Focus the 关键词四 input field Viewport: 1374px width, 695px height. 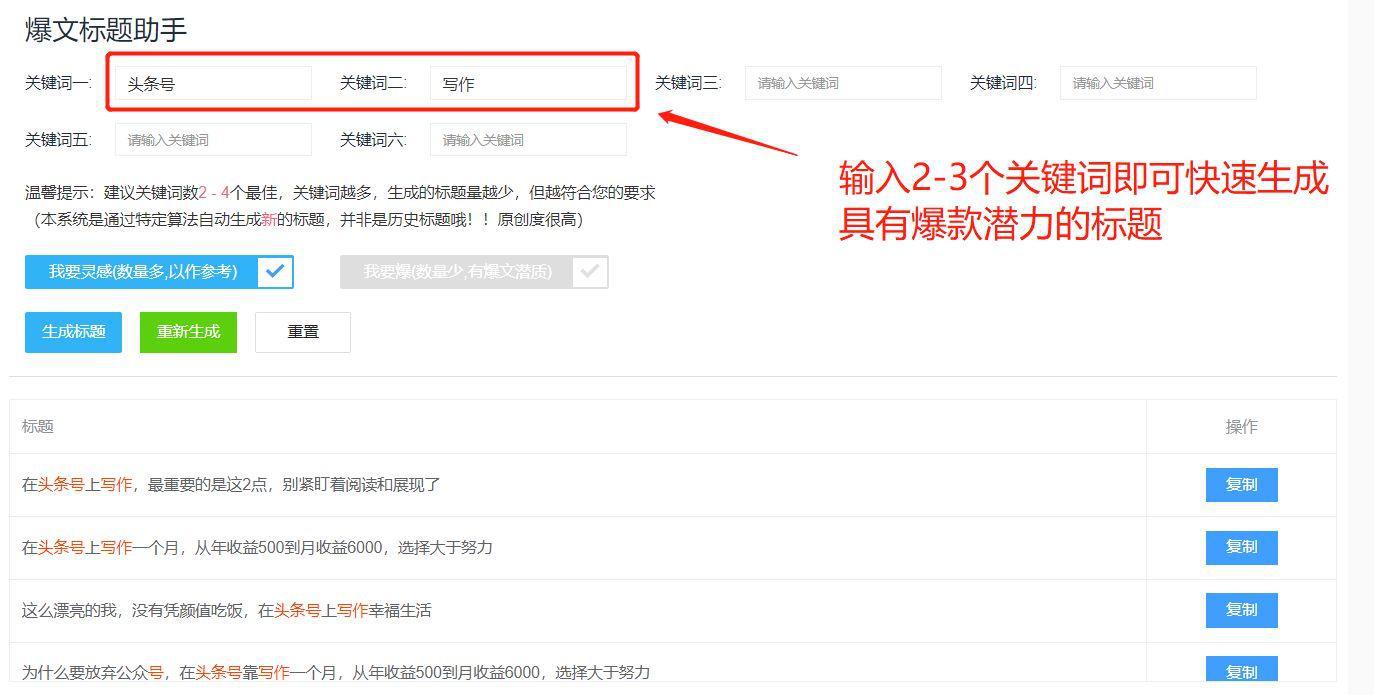point(1158,83)
